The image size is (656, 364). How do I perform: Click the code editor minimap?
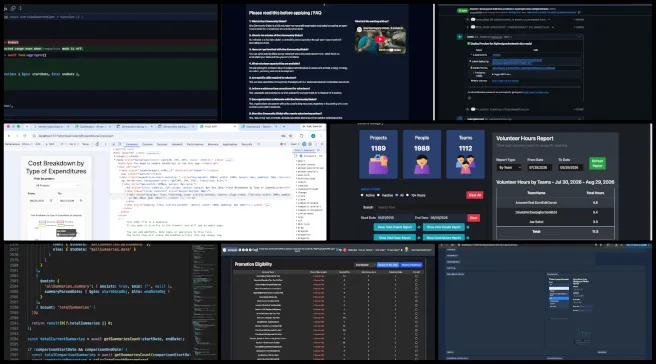[x=205, y=301]
